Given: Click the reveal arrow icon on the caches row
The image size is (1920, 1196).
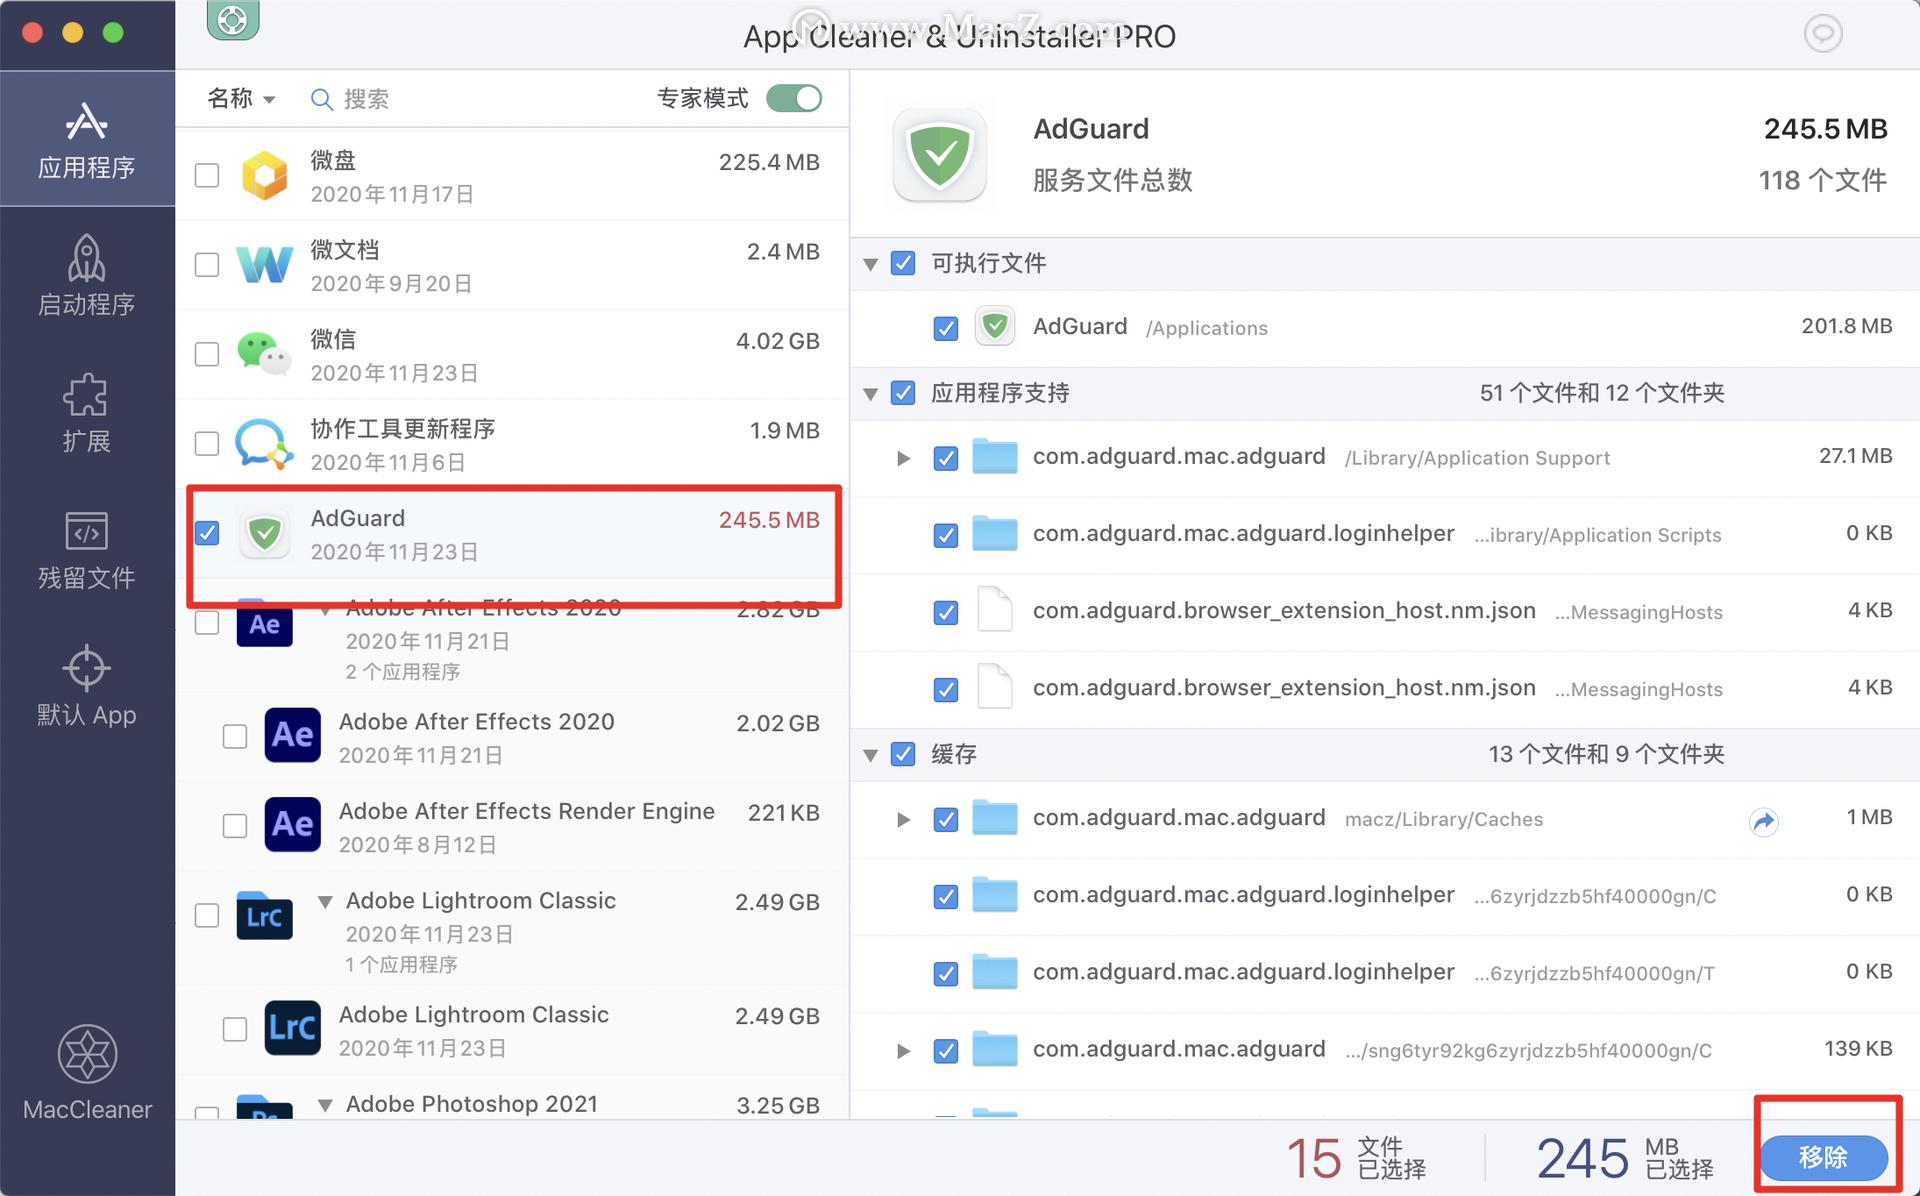Looking at the screenshot, I should (1763, 821).
